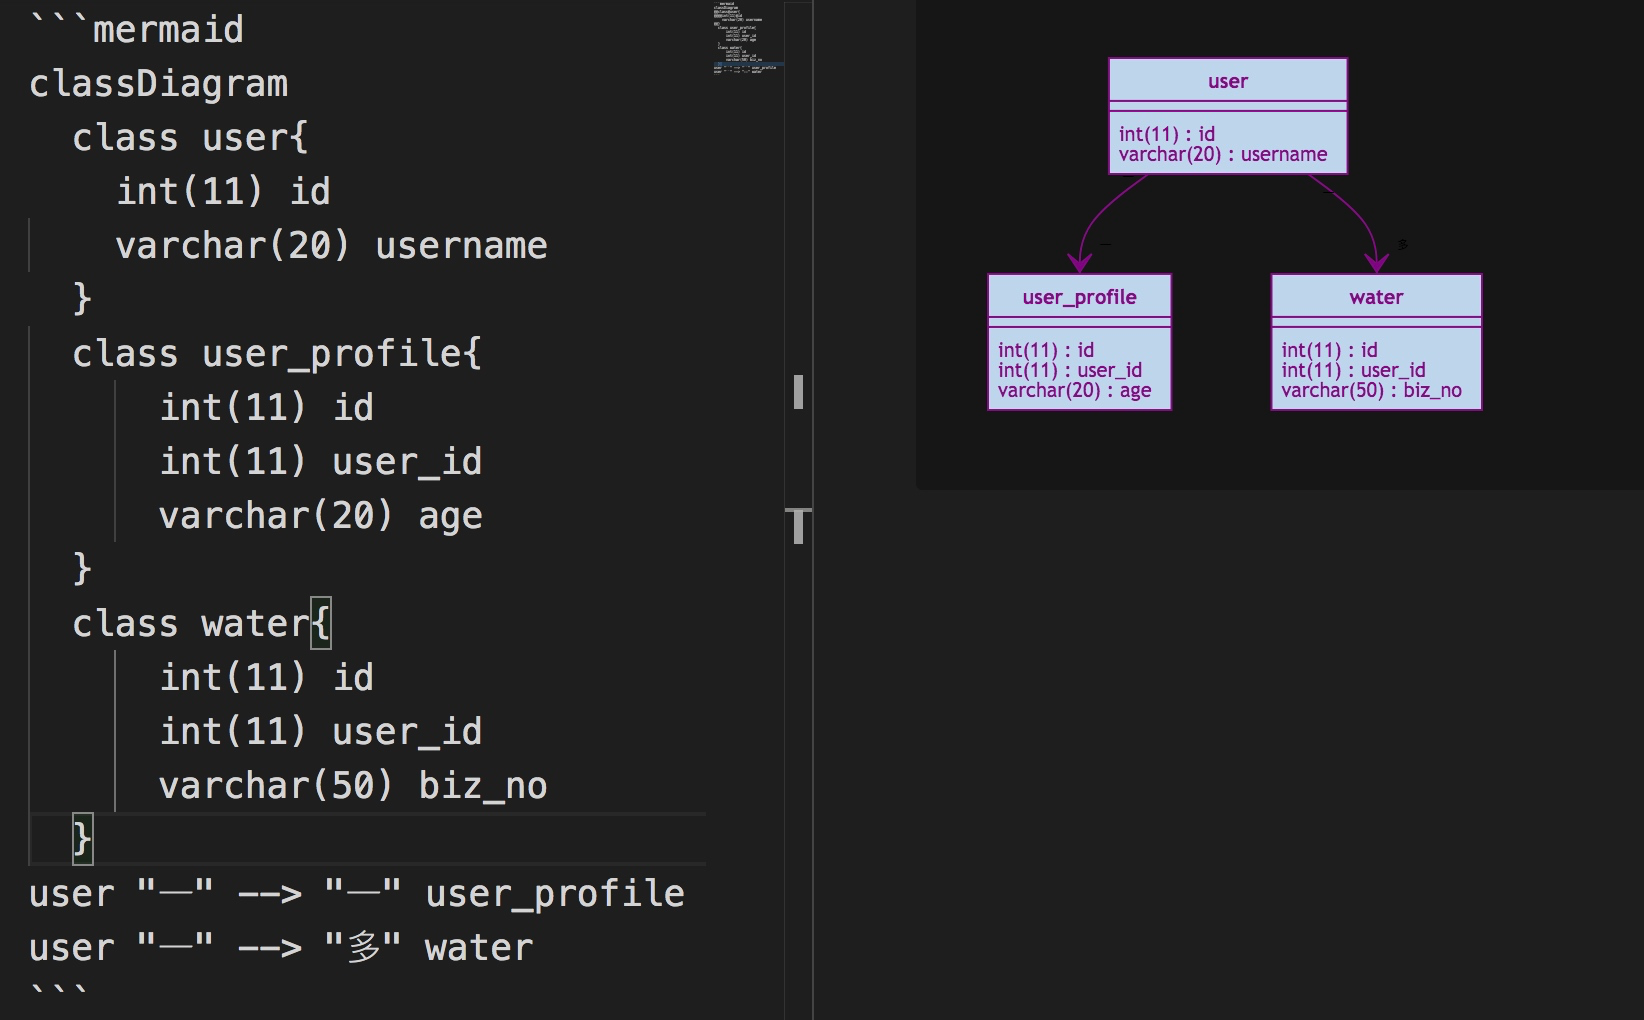This screenshot has width=1644, height=1020.
Task: Click 'int(11) : id' in the user diagram box
Action: click(x=1167, y=134)
